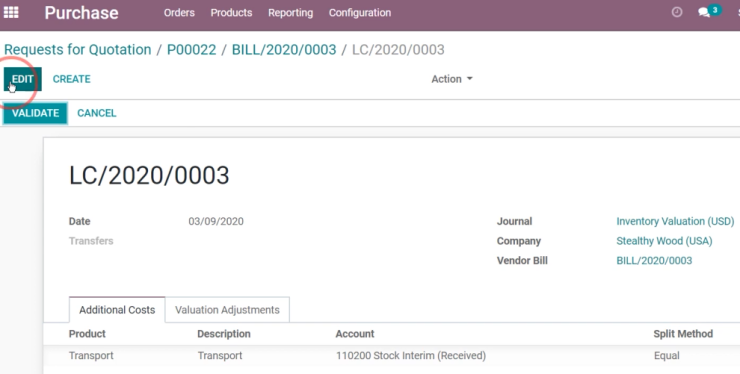Image resolution: width=740 pixels, height=374 pixels.
Task: Click the Create button
Action: 72,79
